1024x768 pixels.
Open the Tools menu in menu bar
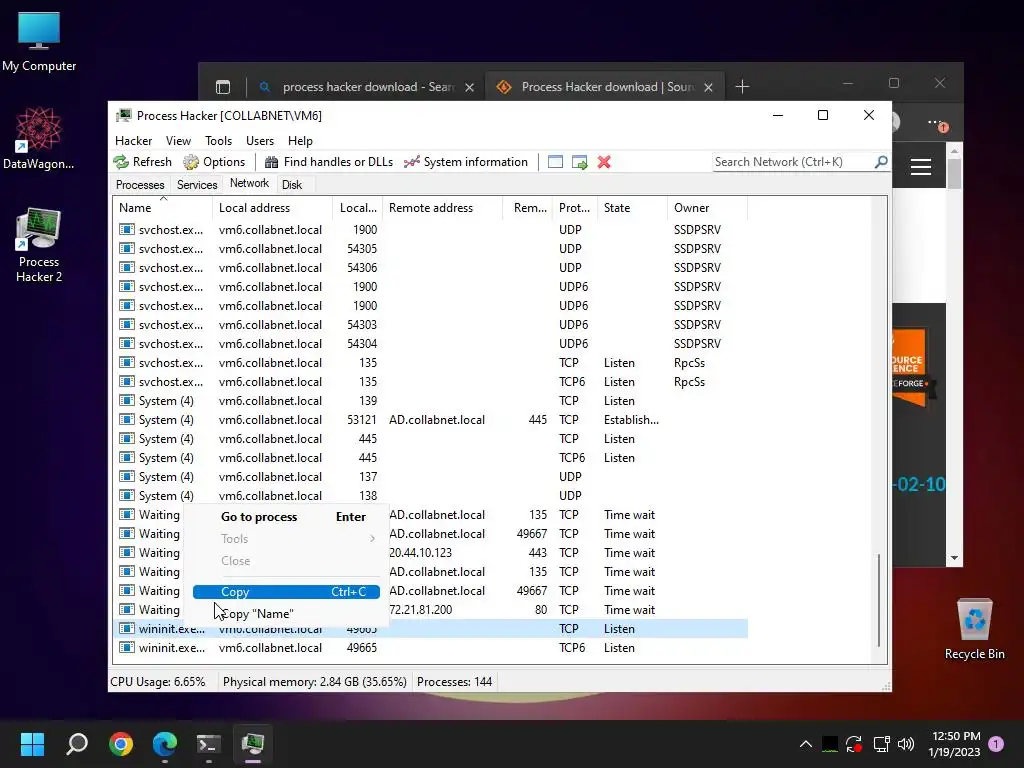[218, 140]
